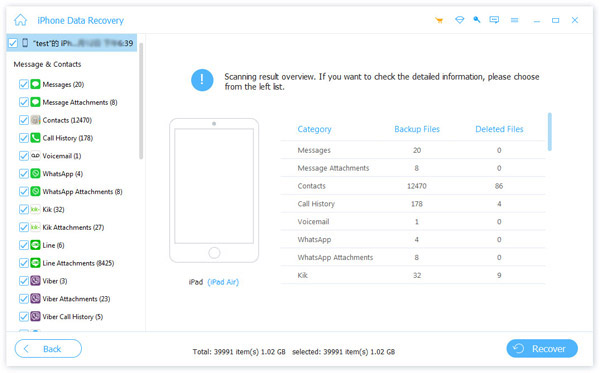Screen dimensions: 600x373
Task: Click the Viber Call History icon
Action: [35, 316]
